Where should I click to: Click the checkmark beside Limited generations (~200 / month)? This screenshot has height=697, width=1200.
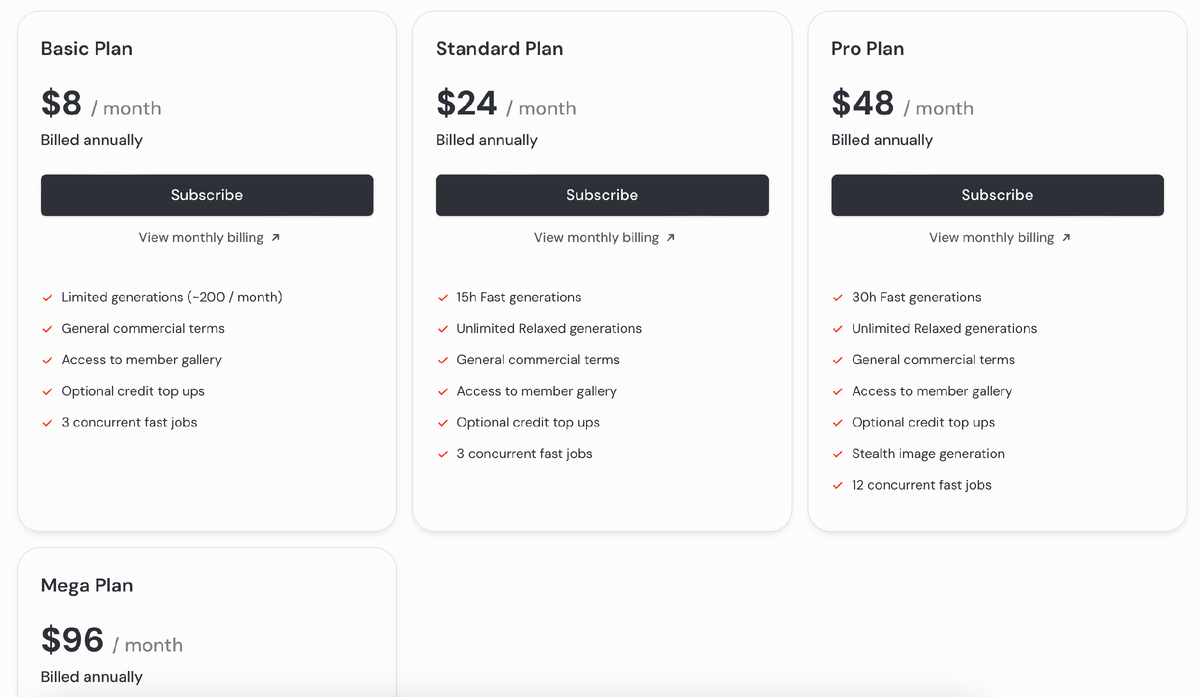[48, 298]
